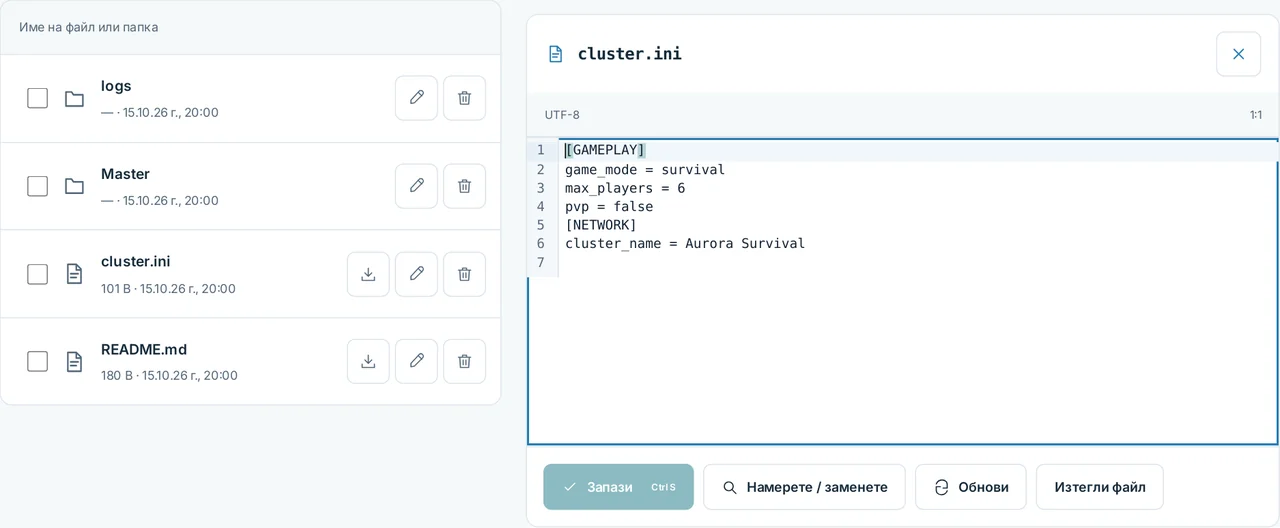Edit README.md using the pencil icon
1280x528 pixels.
(x=416, y=361)
